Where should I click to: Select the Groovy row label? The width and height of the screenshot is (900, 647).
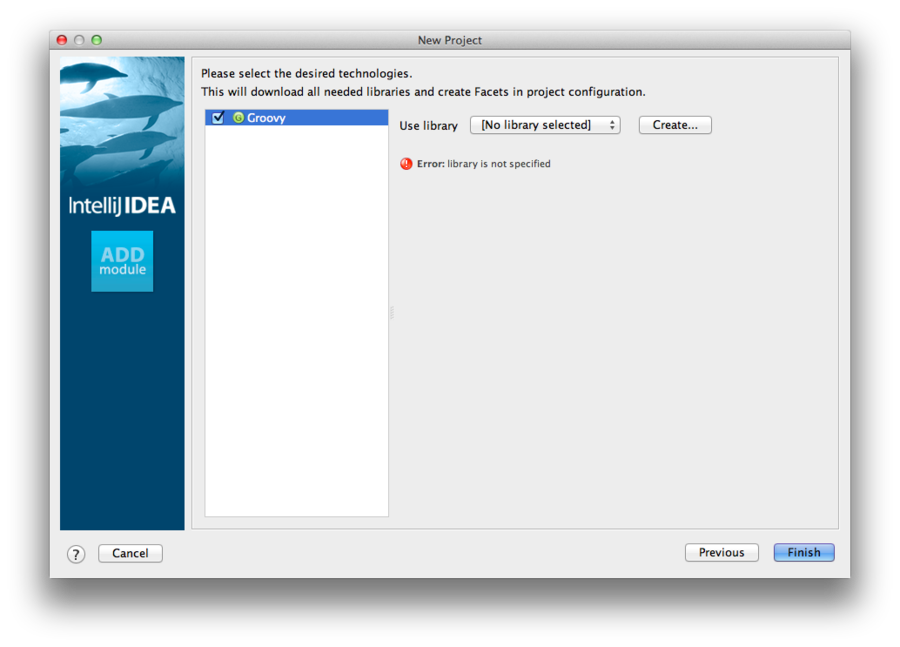click(x=266, y=118)
